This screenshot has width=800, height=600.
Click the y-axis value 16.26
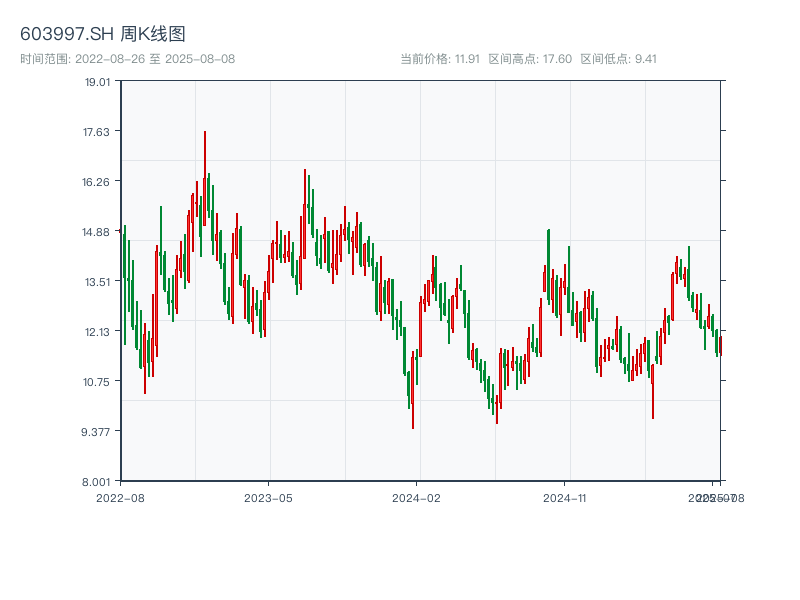click(x=96, y=182)
